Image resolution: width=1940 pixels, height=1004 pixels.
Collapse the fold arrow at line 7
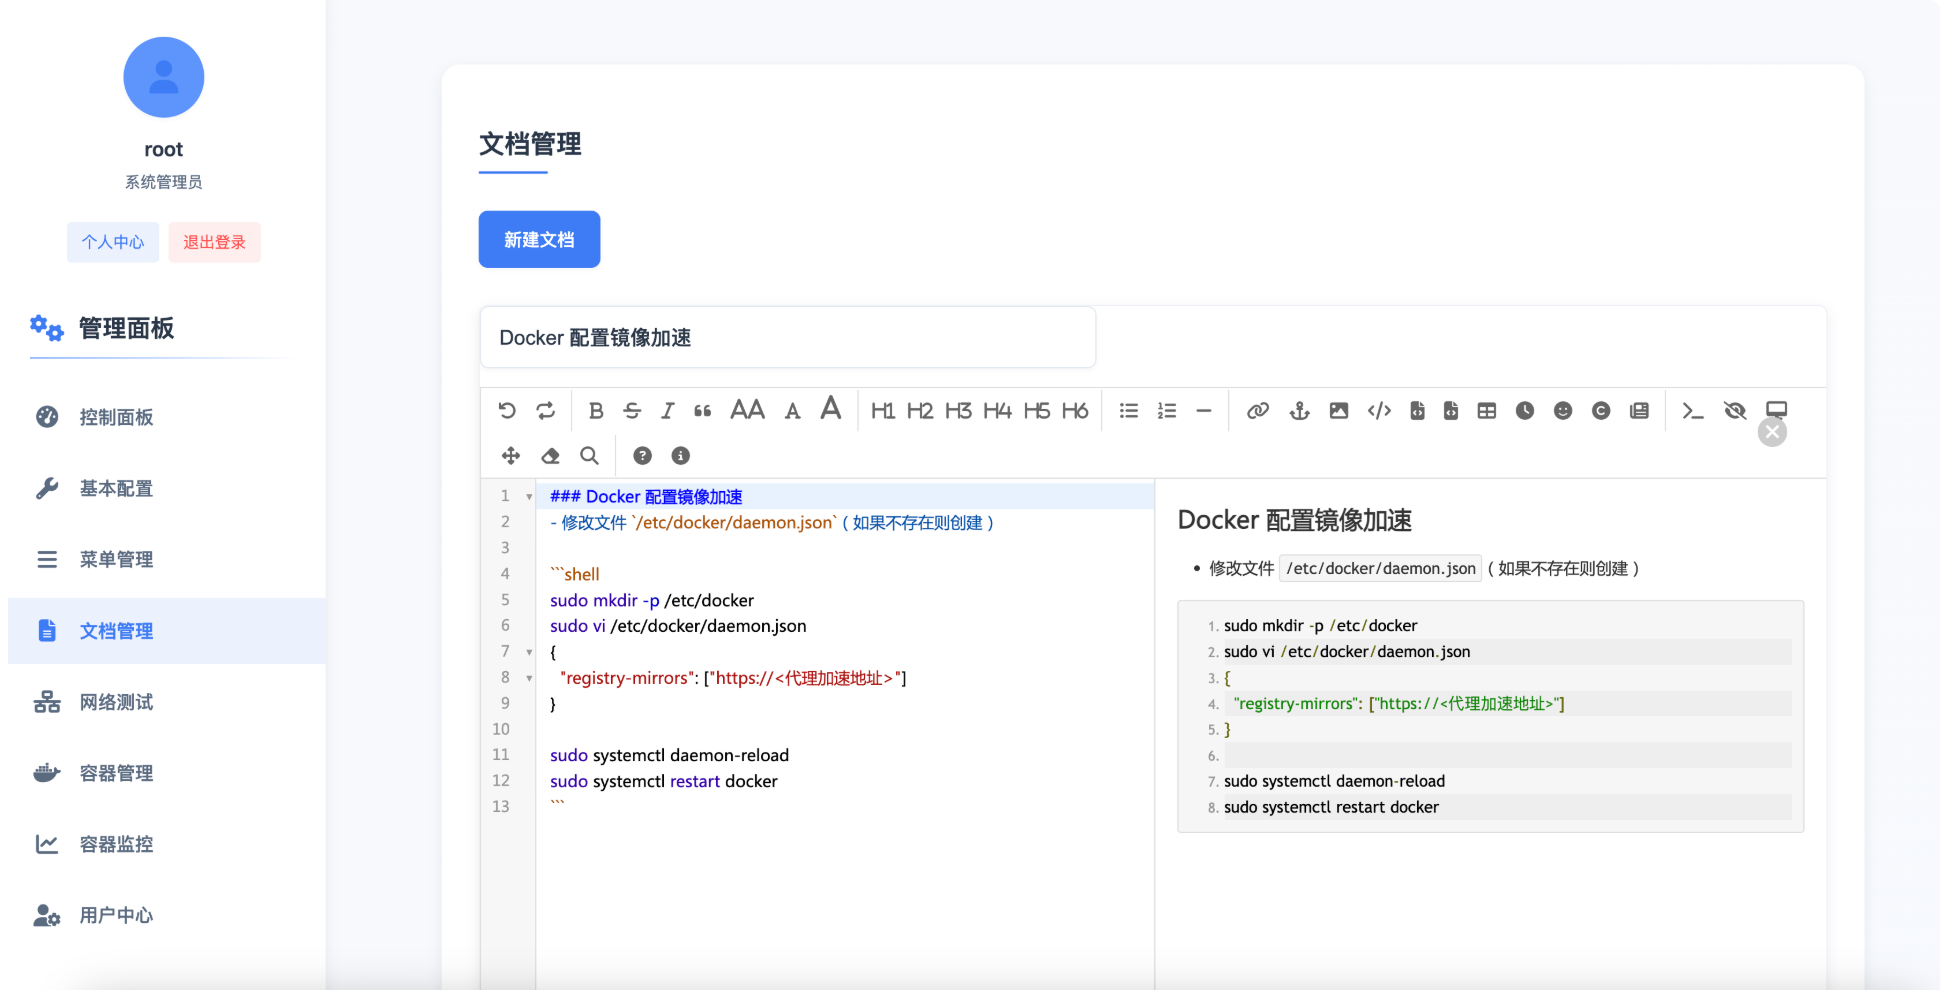click(529, 652)
